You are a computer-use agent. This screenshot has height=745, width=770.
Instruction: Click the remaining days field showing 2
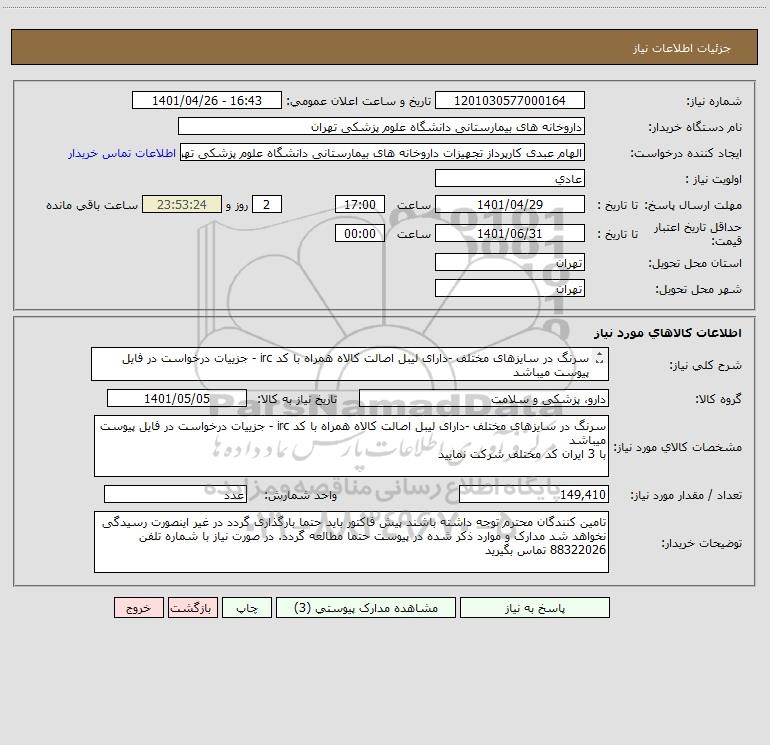point(267,204)
